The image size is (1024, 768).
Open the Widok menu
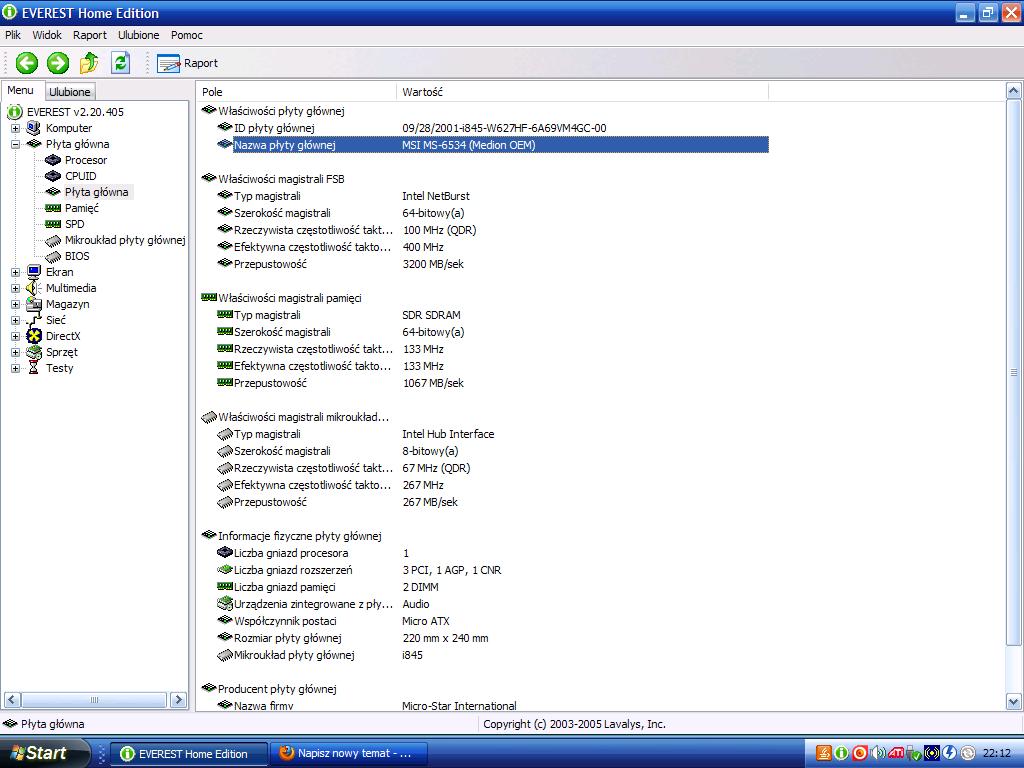(47, 35)
